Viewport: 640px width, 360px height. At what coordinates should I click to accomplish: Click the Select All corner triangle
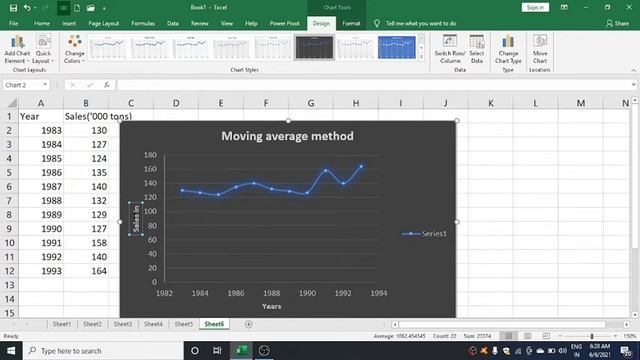pyautogui.click(x=12, y=102)
